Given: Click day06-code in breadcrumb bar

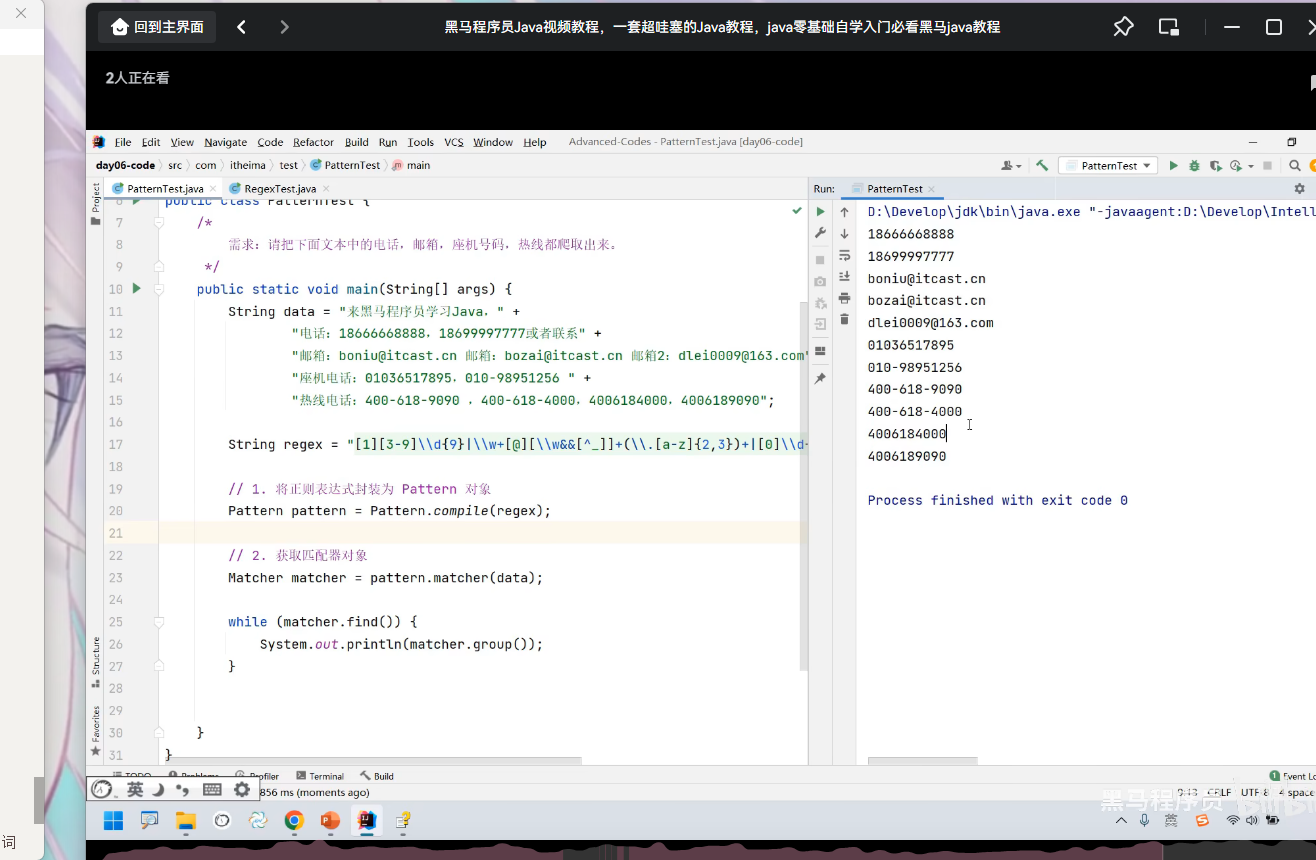Looking at the screenshot, I should [x=126, y=165].
